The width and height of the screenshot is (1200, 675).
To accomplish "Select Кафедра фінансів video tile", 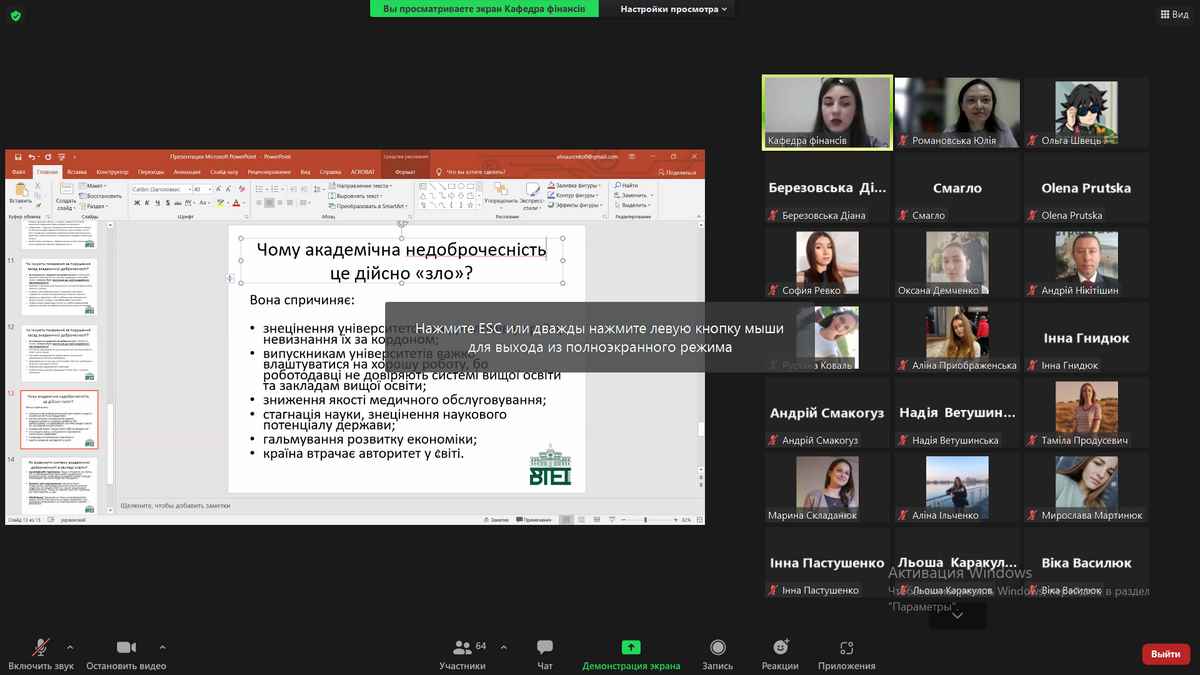I will [x=828, y=112].
